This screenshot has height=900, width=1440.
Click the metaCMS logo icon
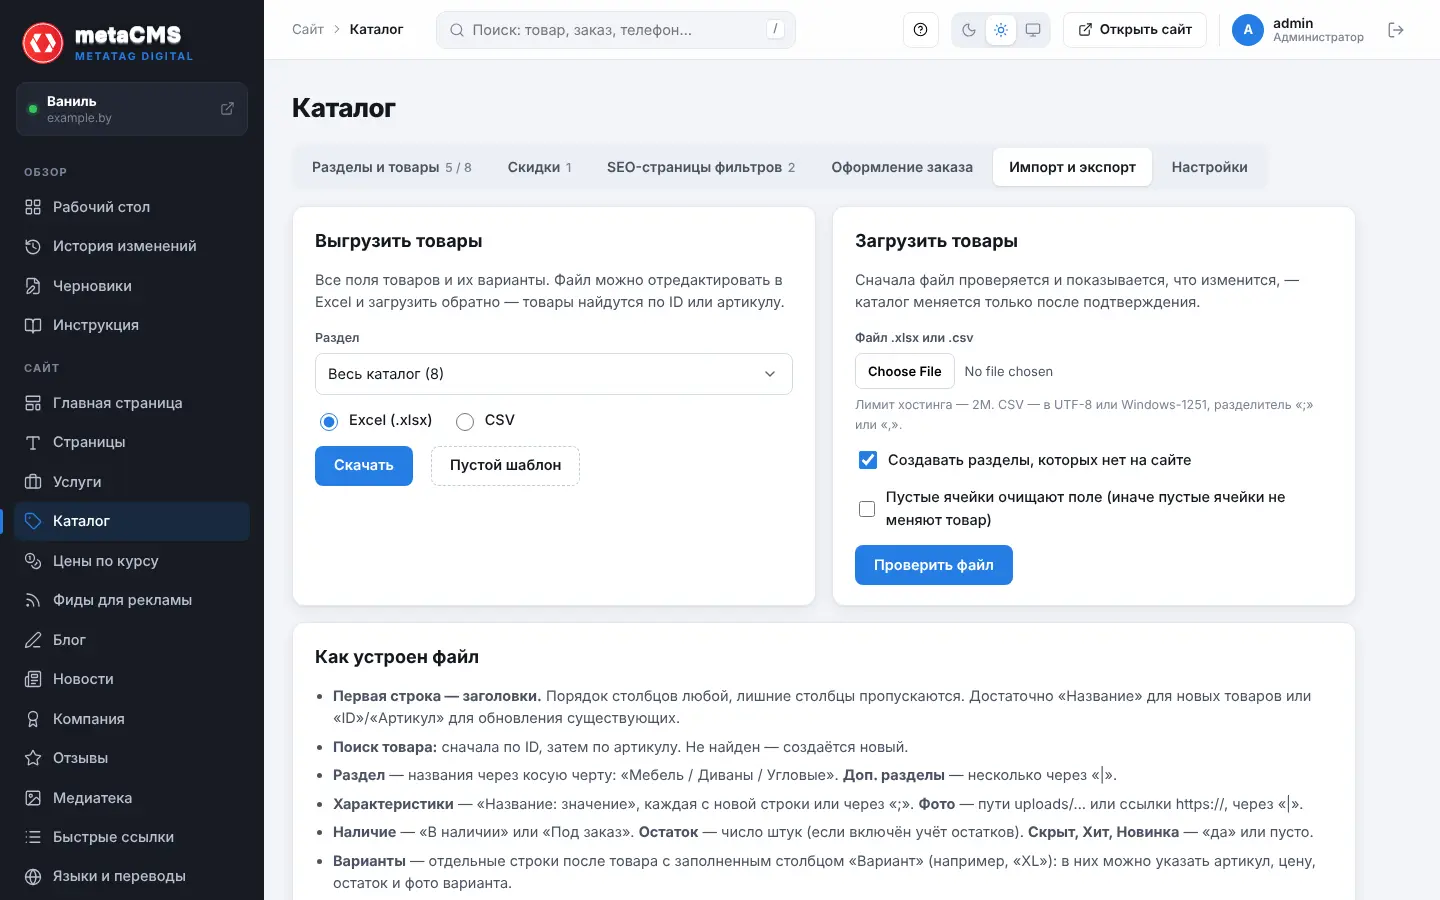[x=43, y=43]
